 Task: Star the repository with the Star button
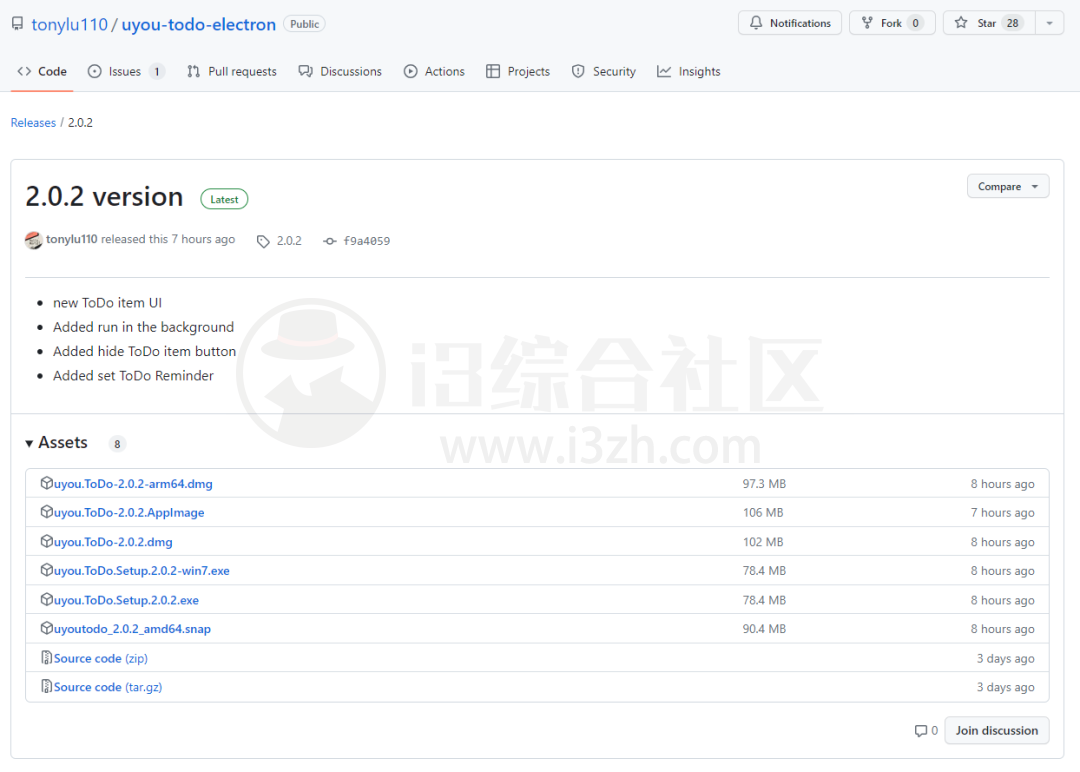pos(989,23)
